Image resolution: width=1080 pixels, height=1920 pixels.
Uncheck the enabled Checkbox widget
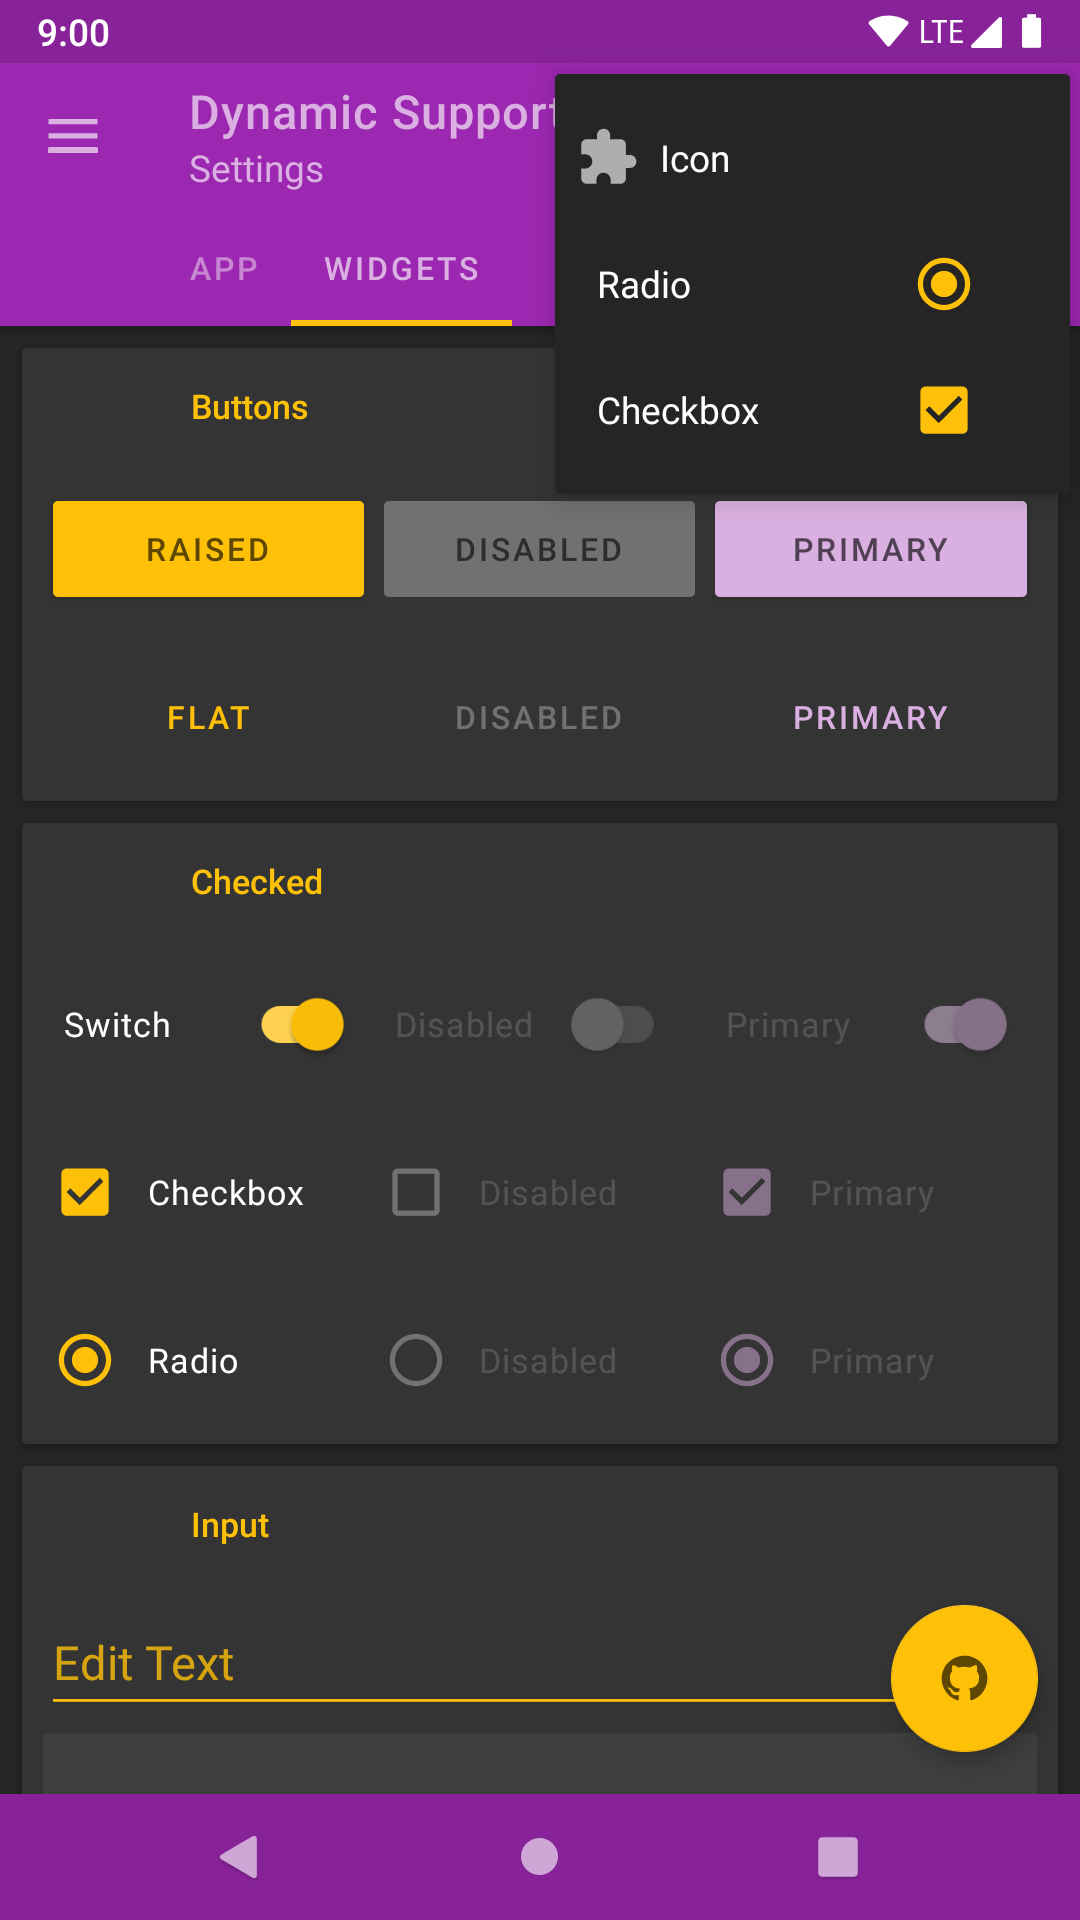(x=84, y=1192)
